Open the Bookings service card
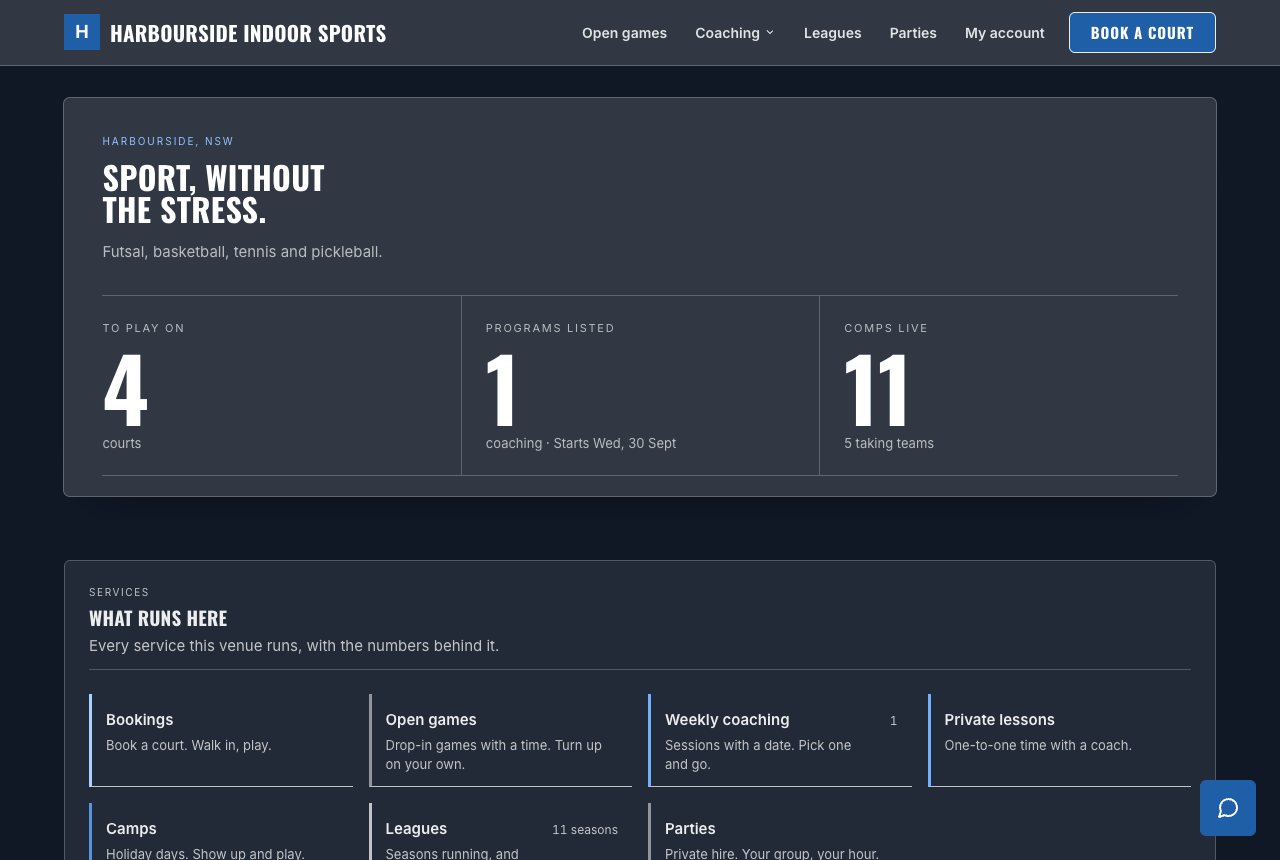The width and height of the screenshot is (1280, 860). pyautogui.click(x=221, y=740)
